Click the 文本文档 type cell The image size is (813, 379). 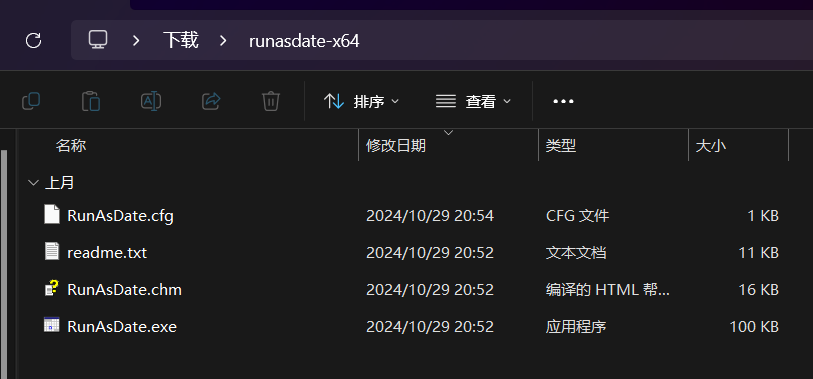(x=576, y=252)
